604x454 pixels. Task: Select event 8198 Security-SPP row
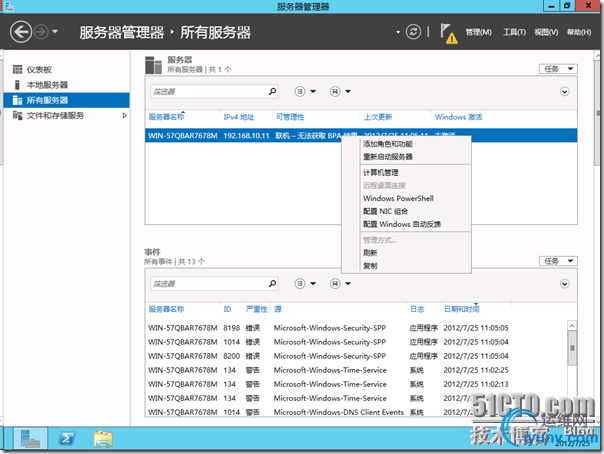(x=328, y=328)
